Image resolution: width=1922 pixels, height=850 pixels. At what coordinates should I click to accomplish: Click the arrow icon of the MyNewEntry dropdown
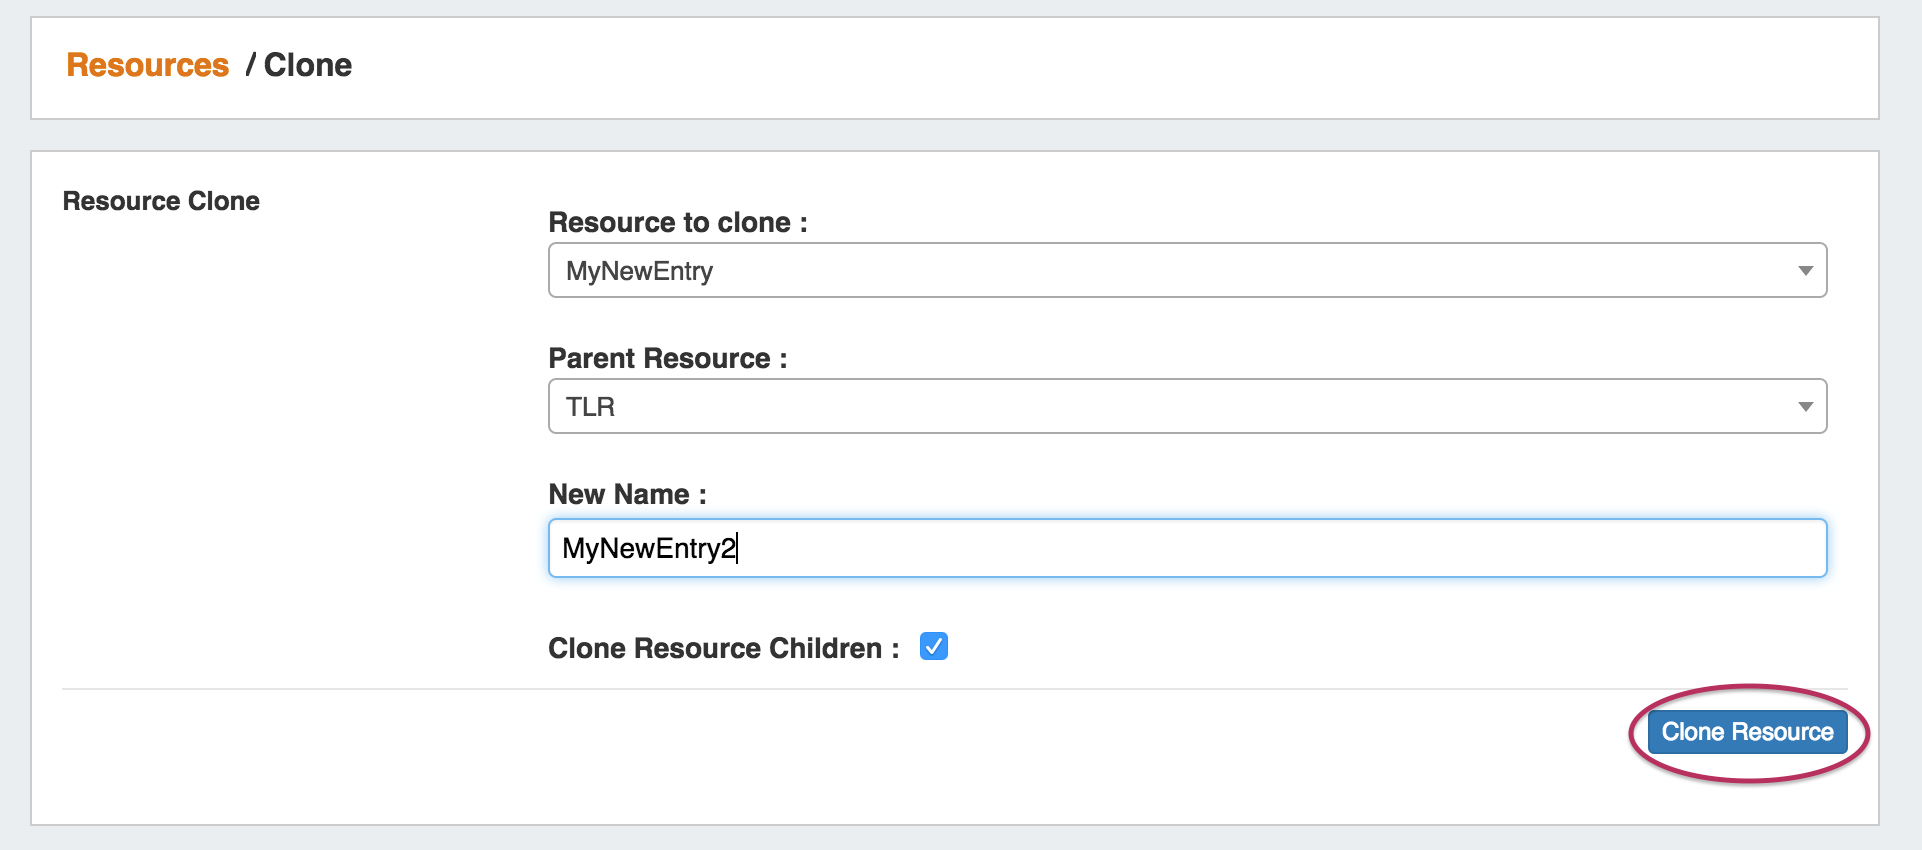[1805, 271]
